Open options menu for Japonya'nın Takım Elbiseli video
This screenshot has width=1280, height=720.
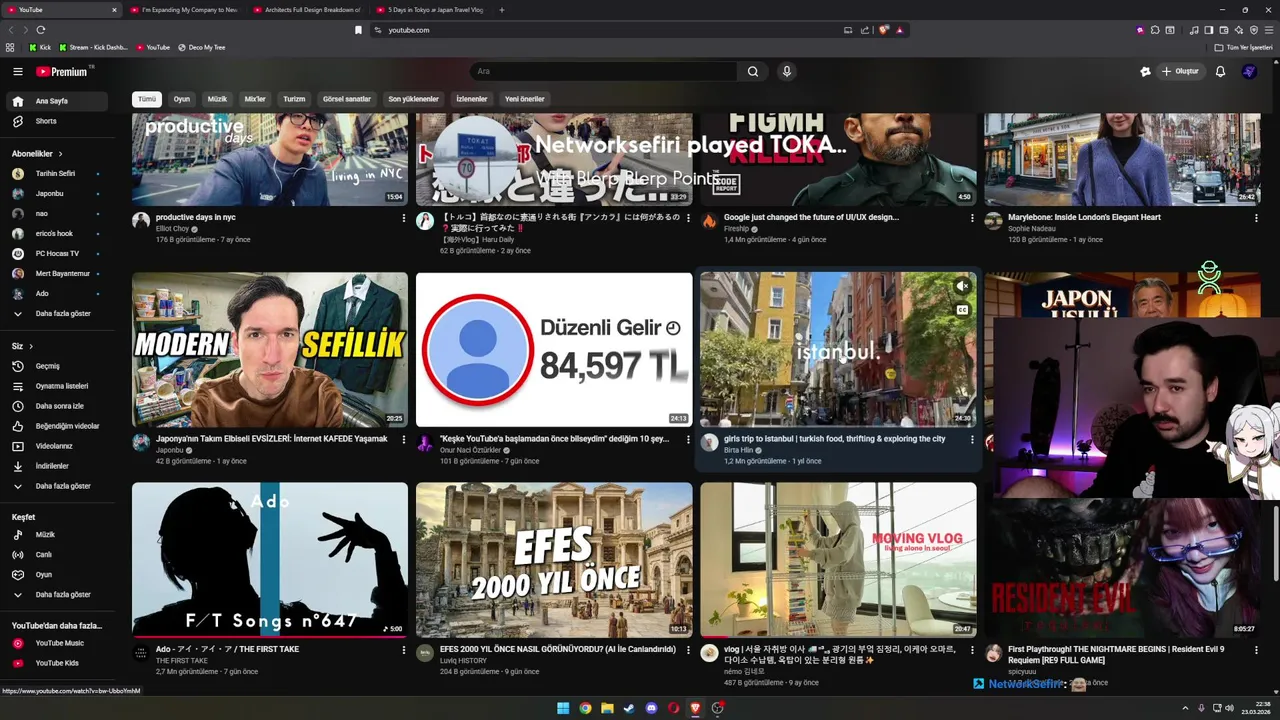coord(404,440)
